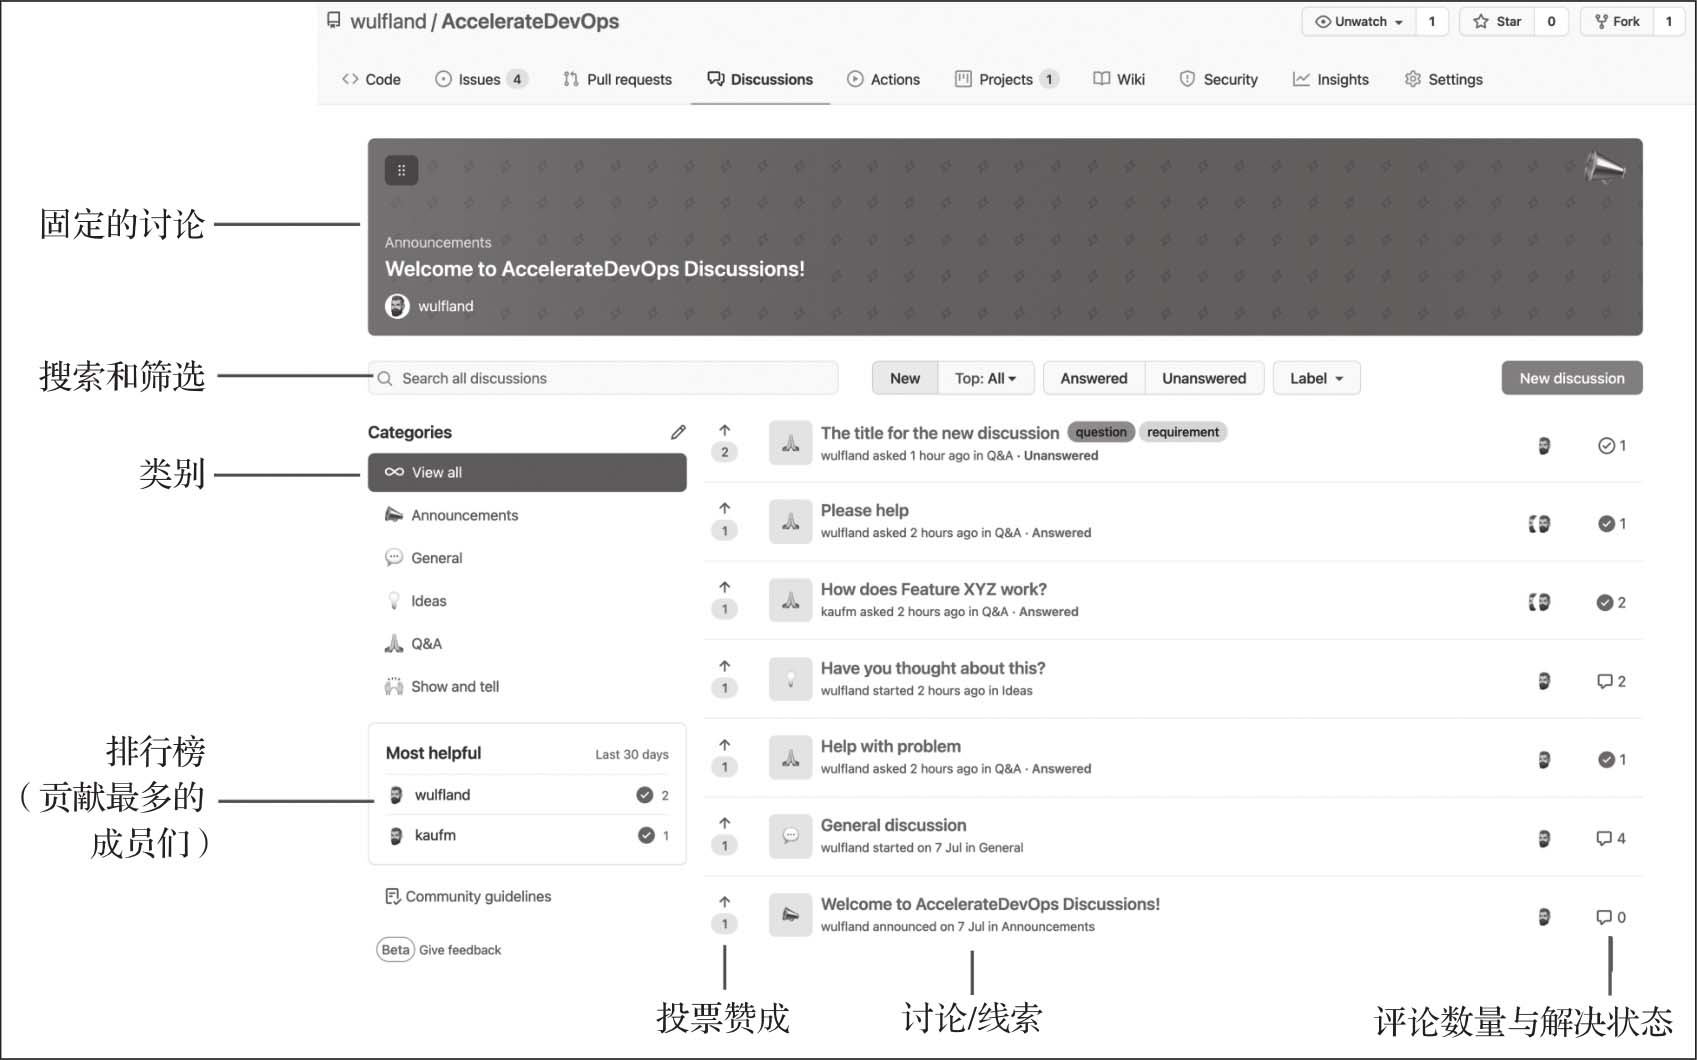Image resolution: width=1697 pixels, height=1060 pixels.
Task: Open Community guidelines link
Action: point(468,897)
